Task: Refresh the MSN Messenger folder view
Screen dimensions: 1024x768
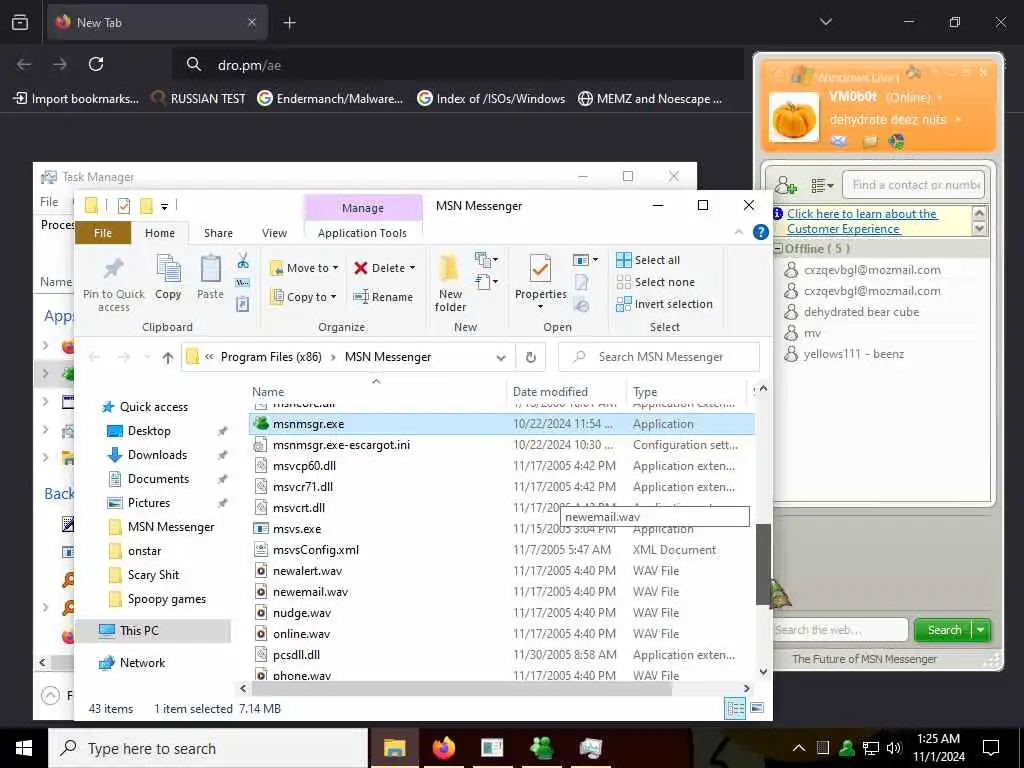Action: pyautogui.click(x=531, y=357)
